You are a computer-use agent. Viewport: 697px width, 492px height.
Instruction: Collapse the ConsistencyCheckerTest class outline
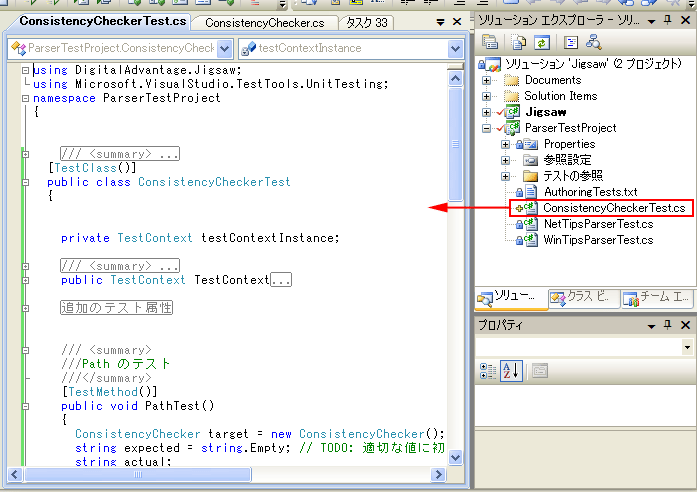click(25, 182)
